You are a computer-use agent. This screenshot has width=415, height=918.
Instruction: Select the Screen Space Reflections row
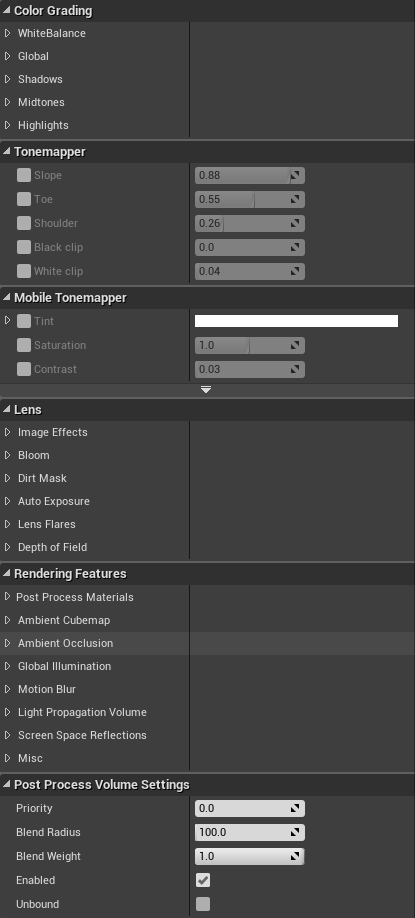point(207,735)
